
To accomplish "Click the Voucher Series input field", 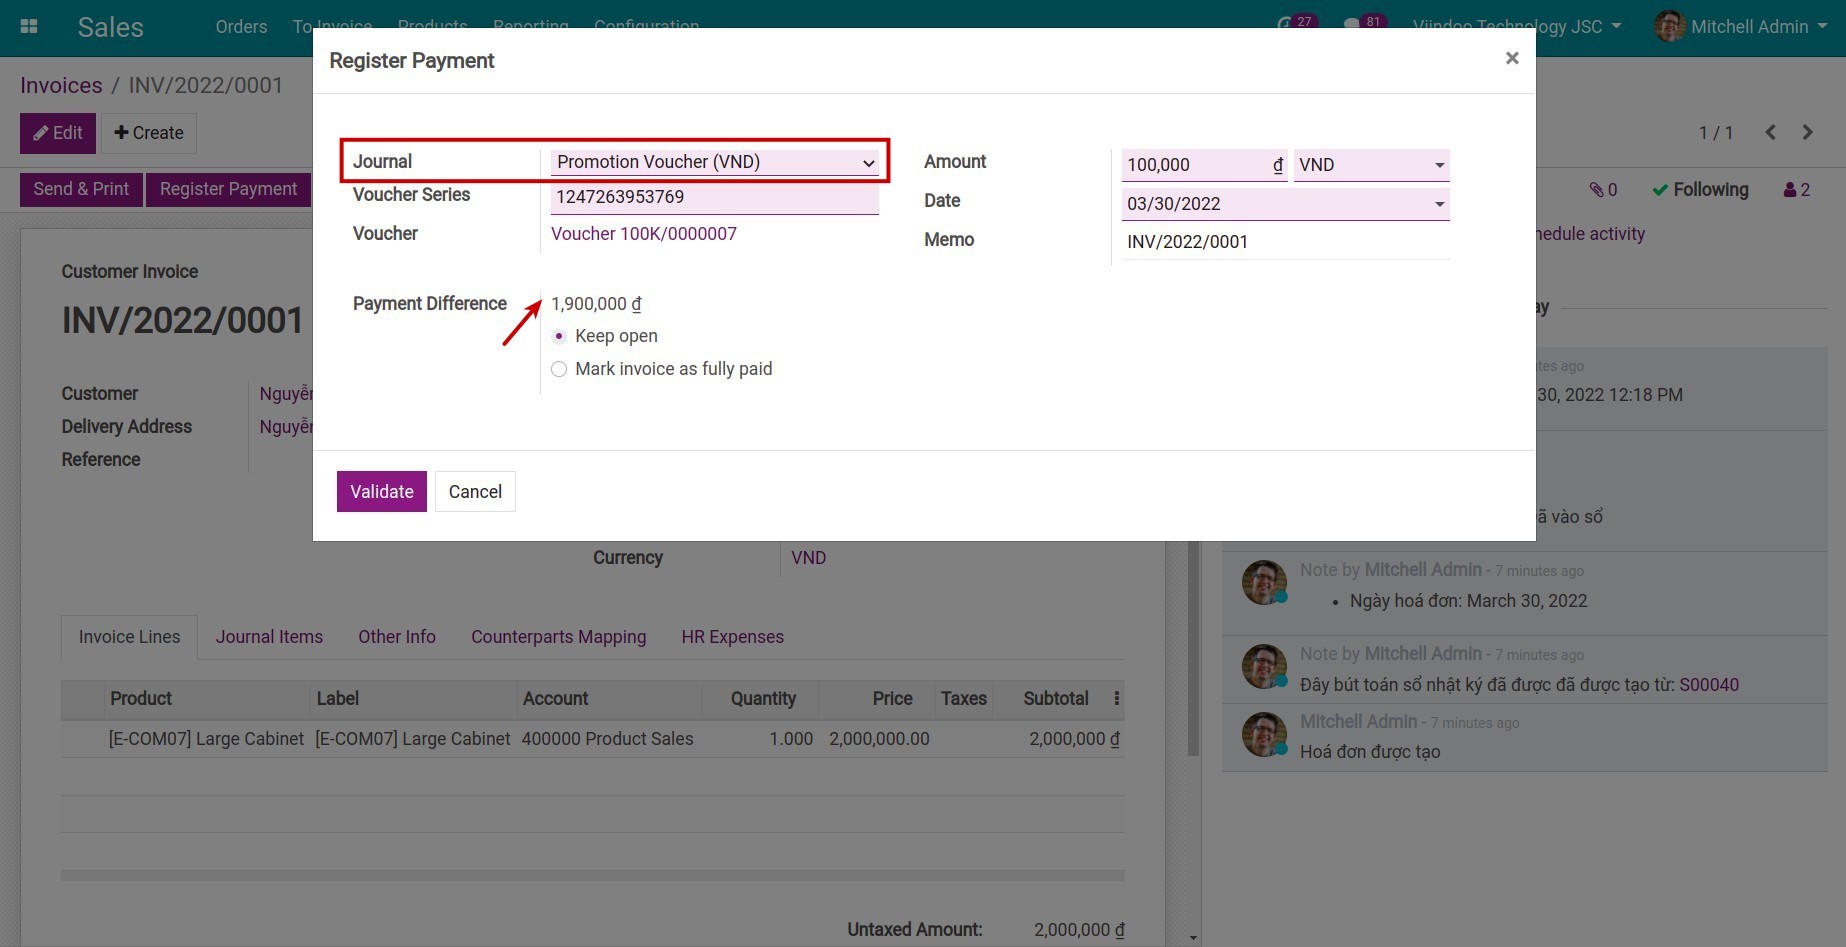I will pyautogui.click(x=715, y=198).
